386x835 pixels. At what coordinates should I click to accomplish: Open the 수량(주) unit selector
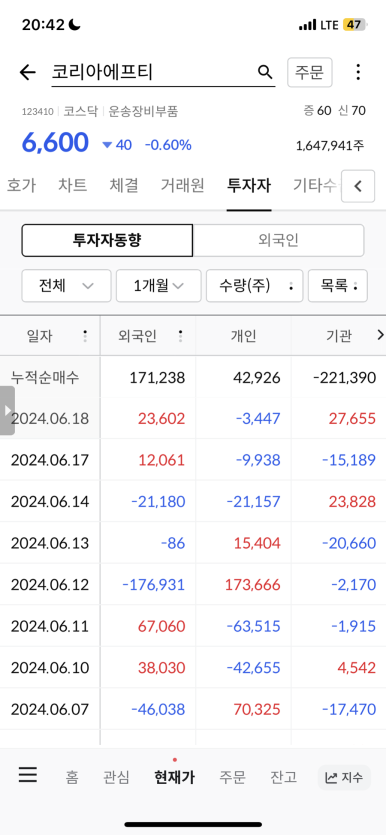click(x=254, y=286)
